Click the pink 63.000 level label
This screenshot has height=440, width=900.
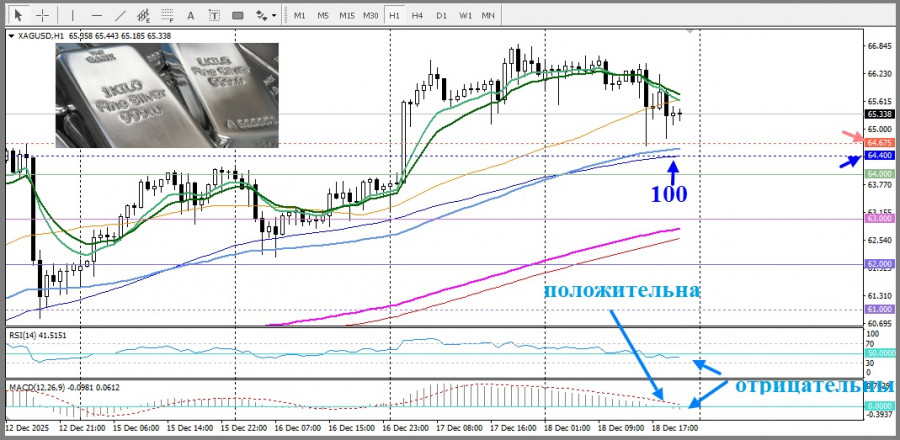[x=878, y=219]
